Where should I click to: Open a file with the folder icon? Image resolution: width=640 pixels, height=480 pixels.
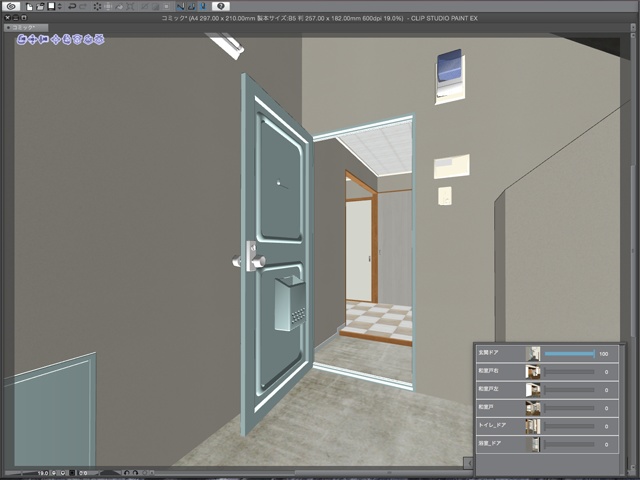40,7
